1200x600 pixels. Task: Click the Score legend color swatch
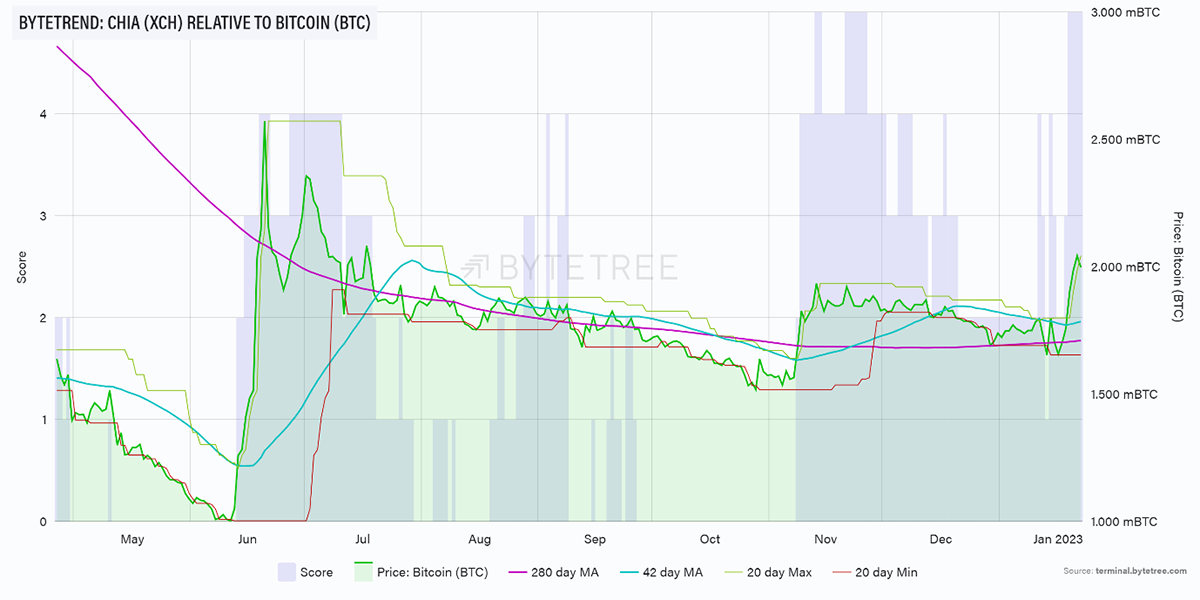coord(288,572)
